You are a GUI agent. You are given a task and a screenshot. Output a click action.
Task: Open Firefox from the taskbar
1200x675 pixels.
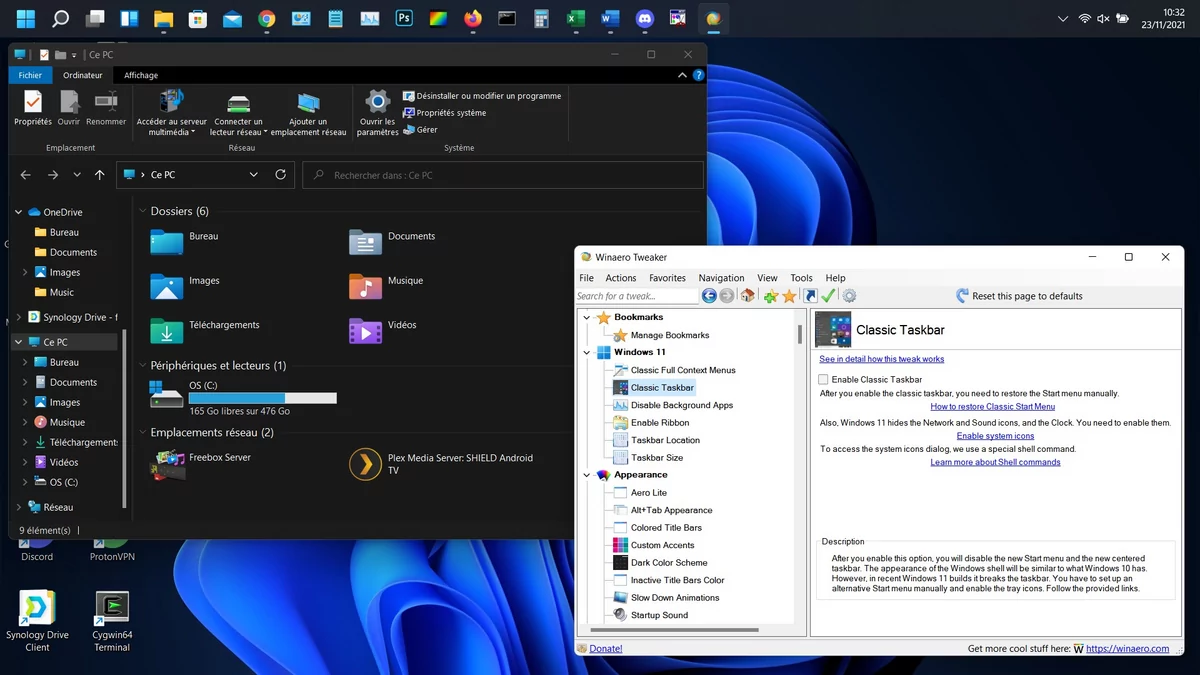[x=473, y=18]
